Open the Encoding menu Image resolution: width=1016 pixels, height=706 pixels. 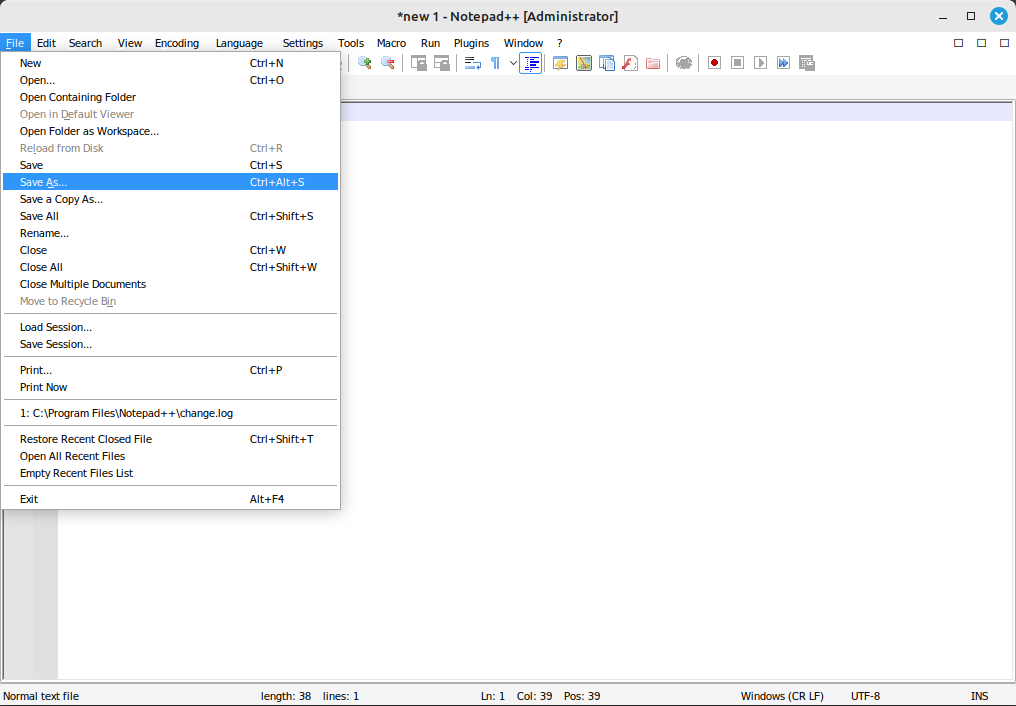pyautogui.click(x=177, y=43)
